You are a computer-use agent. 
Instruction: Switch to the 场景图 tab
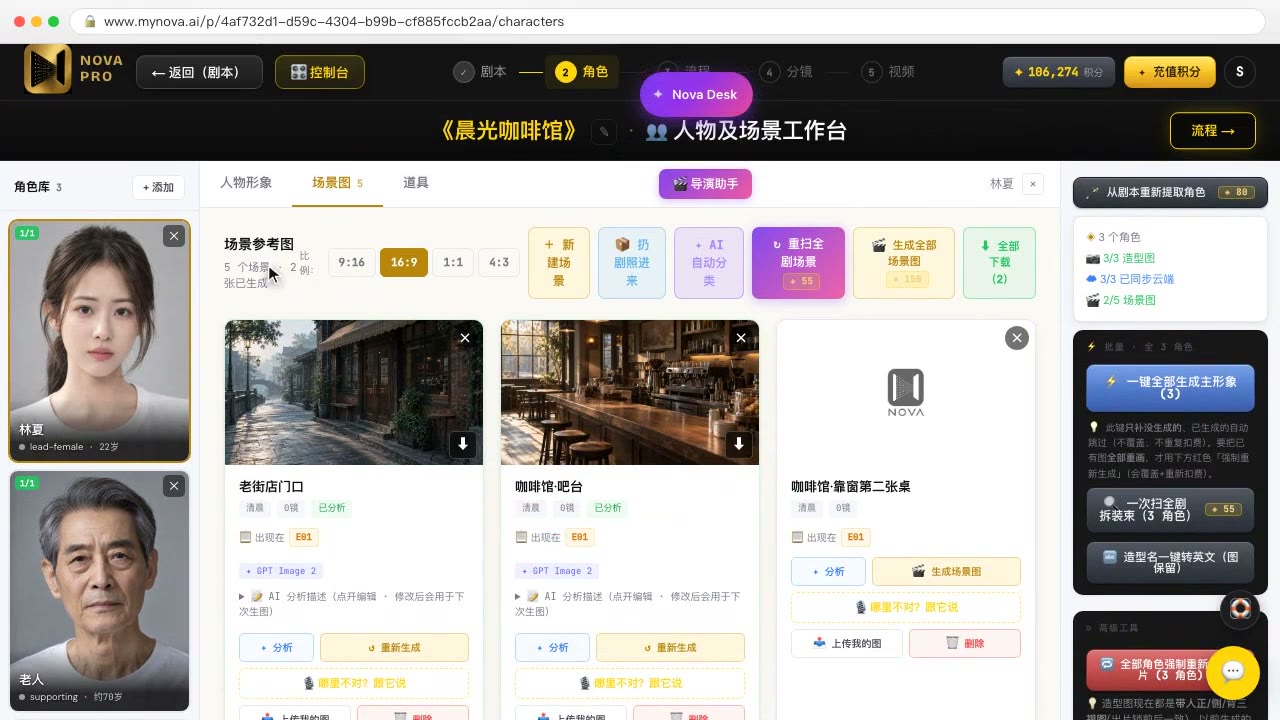(x=337, y=183)
